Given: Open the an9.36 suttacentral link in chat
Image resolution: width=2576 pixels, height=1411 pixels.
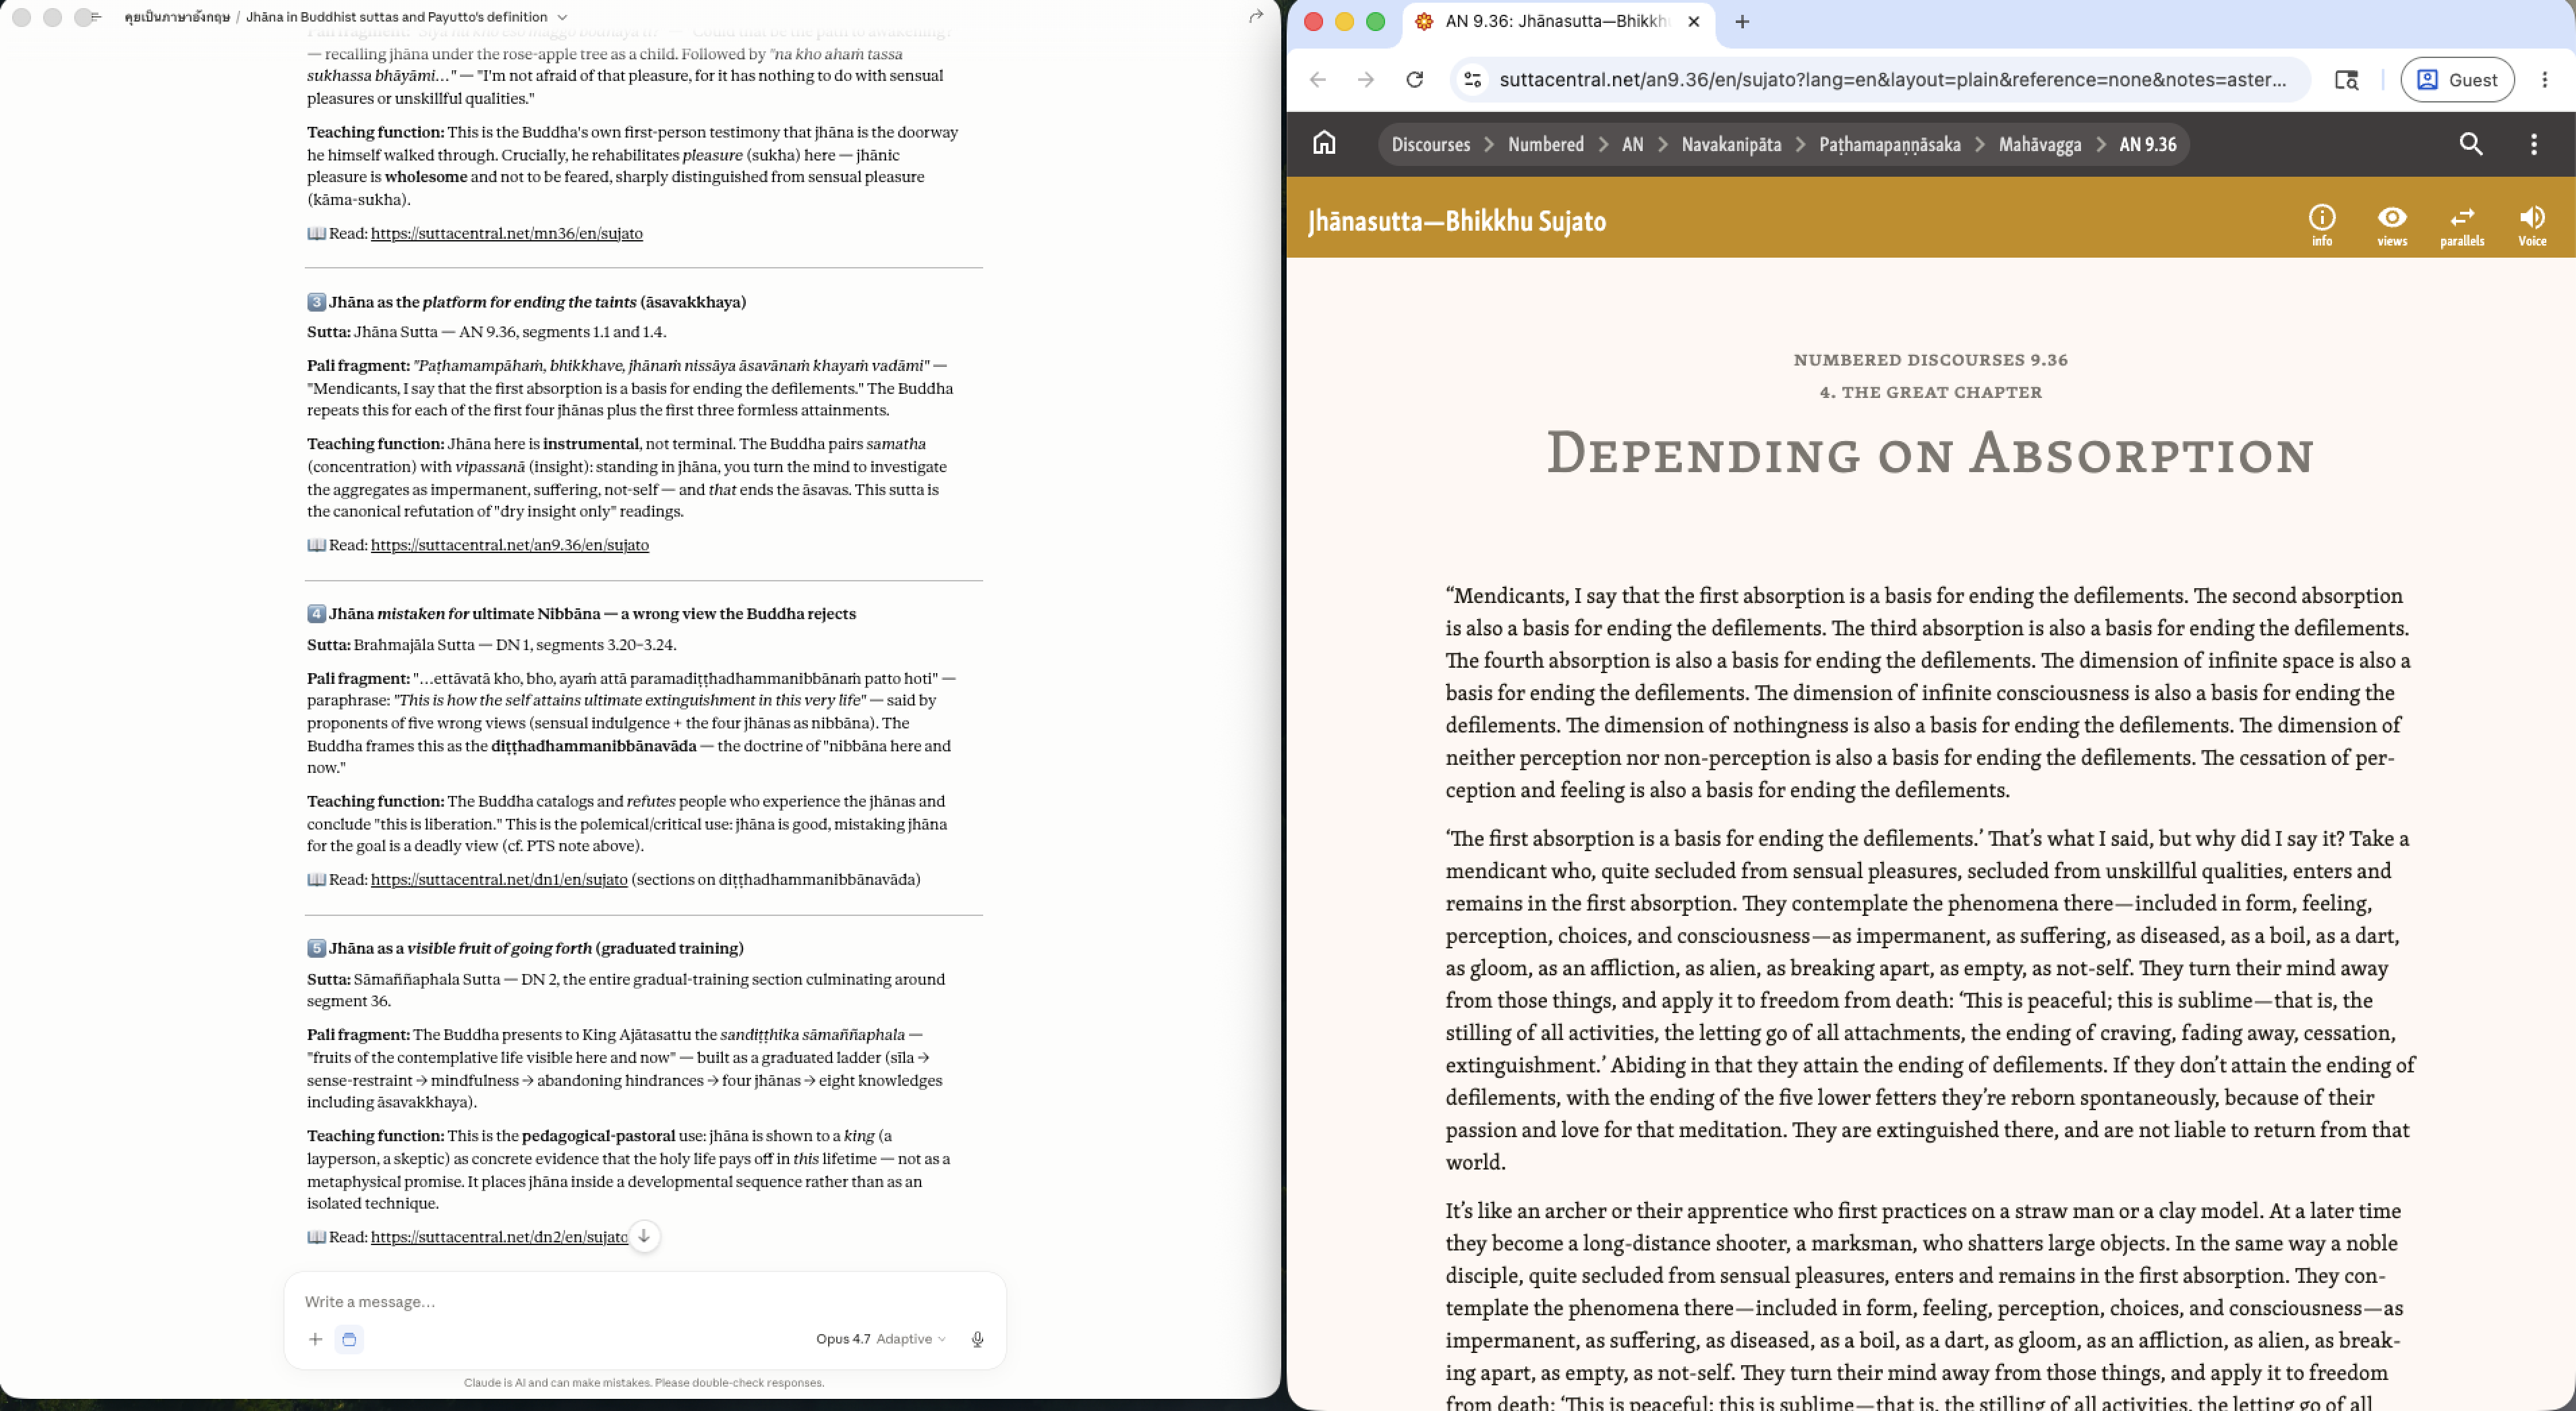Looking at the screenshot, I should [509, 545].
